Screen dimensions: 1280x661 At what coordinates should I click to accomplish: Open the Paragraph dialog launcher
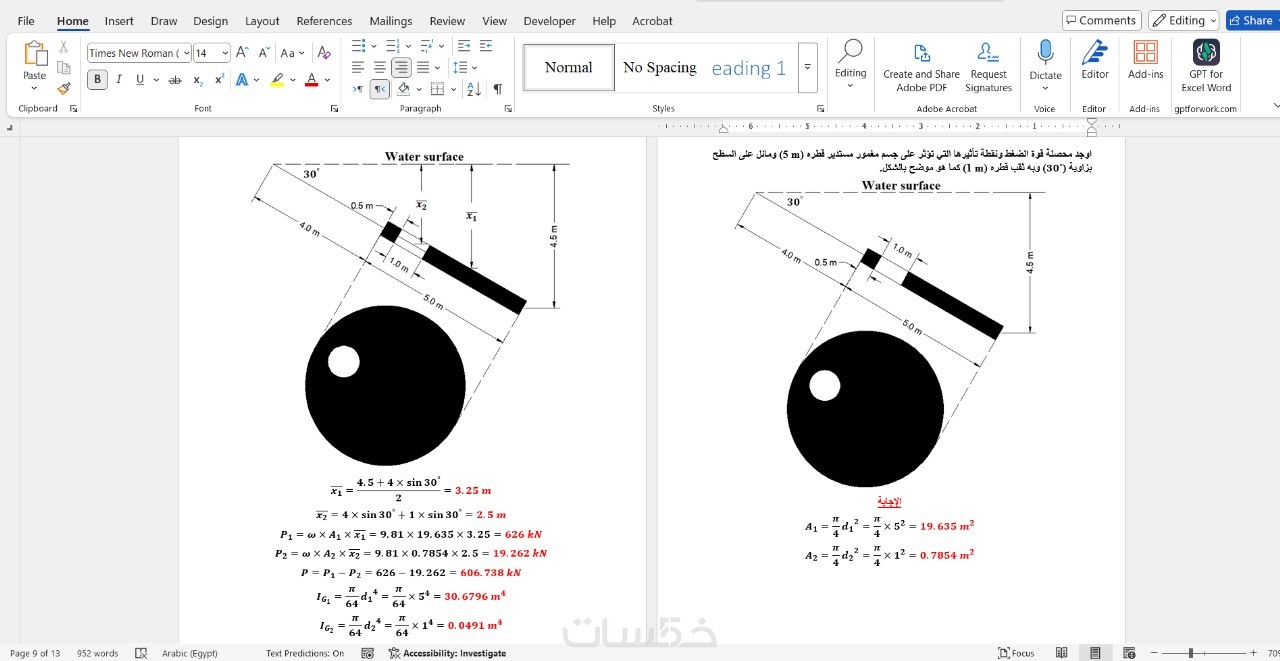coord(508,109)
